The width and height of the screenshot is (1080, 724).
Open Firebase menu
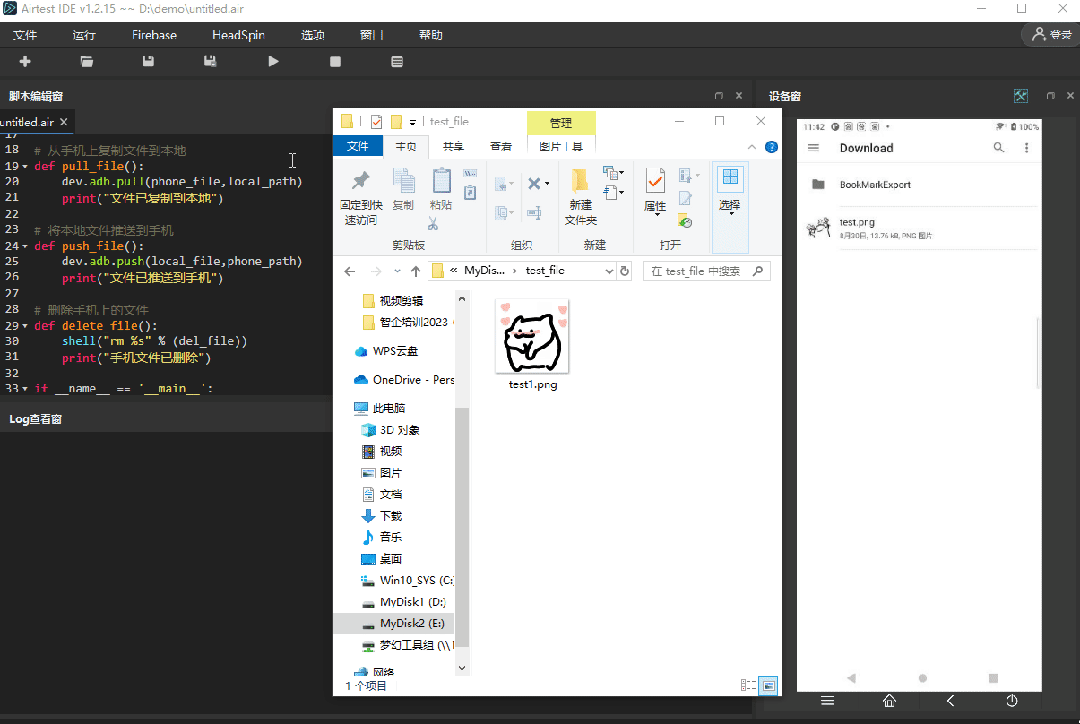pos(154,35)
